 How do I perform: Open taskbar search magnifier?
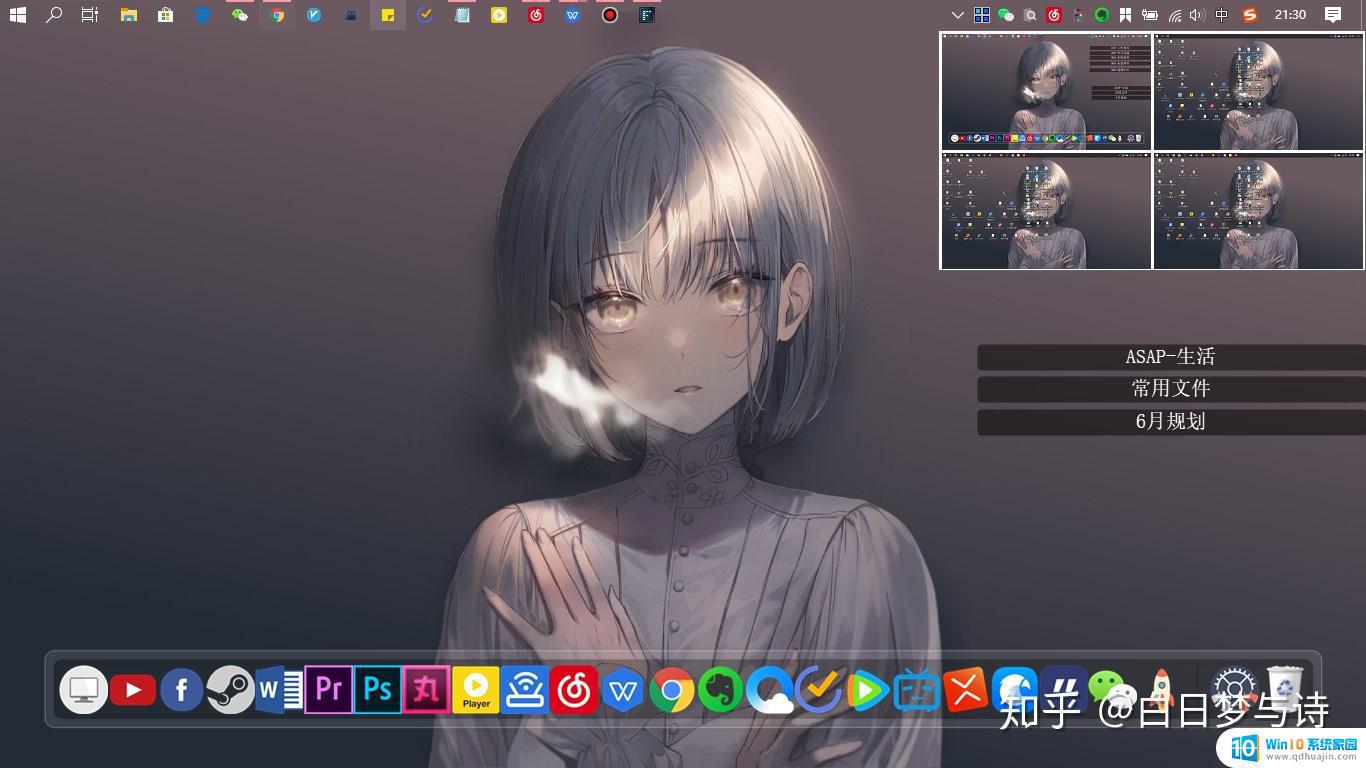[x=54, y=15]
